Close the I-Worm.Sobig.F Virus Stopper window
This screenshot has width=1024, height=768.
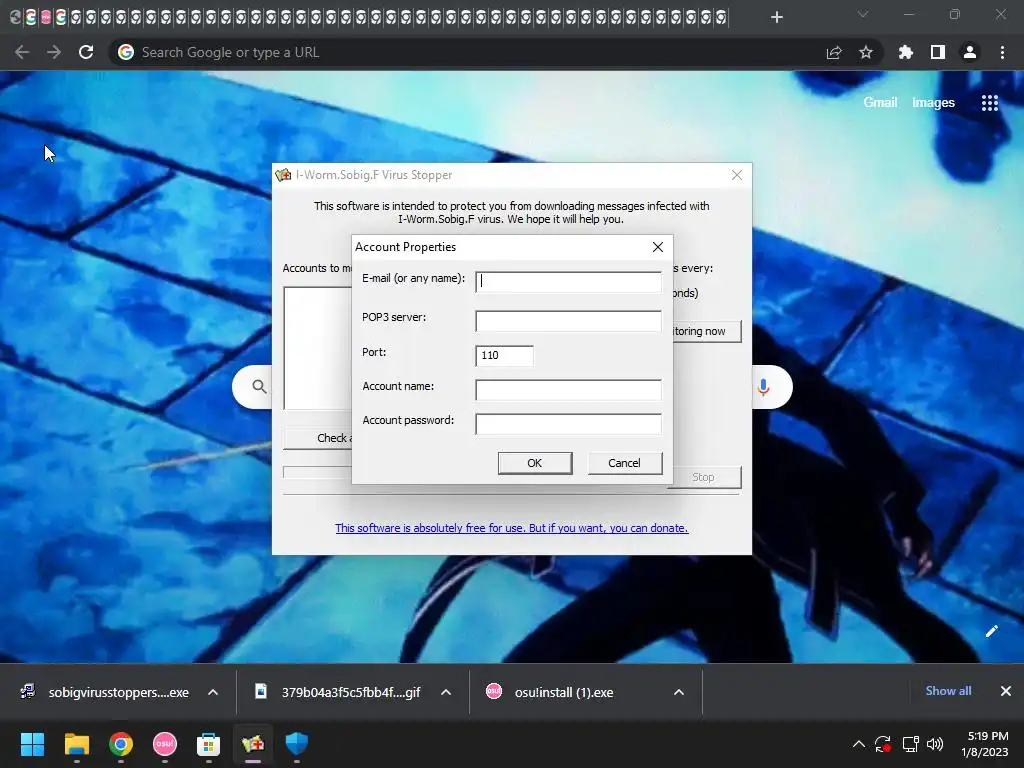pos(737,175)
